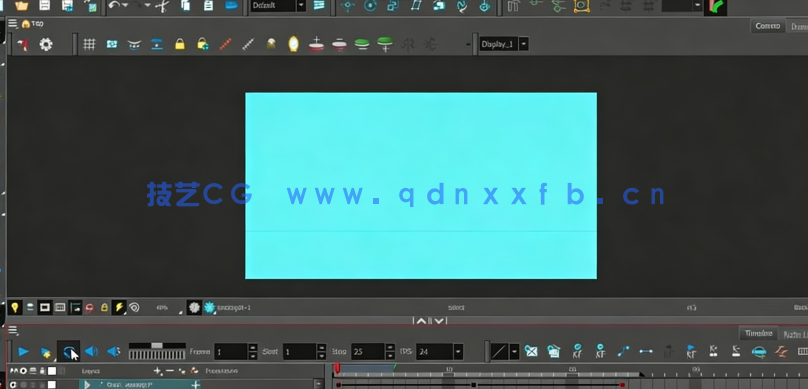Click the first cyan KF keyframe icon
The height and width of the screenshot is (389, 808).
tap(577, 351)
